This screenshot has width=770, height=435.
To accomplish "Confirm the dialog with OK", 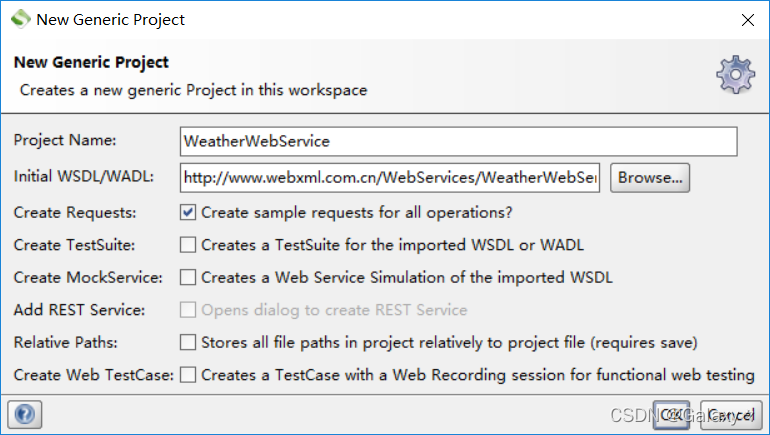I will tap(671, 415).
